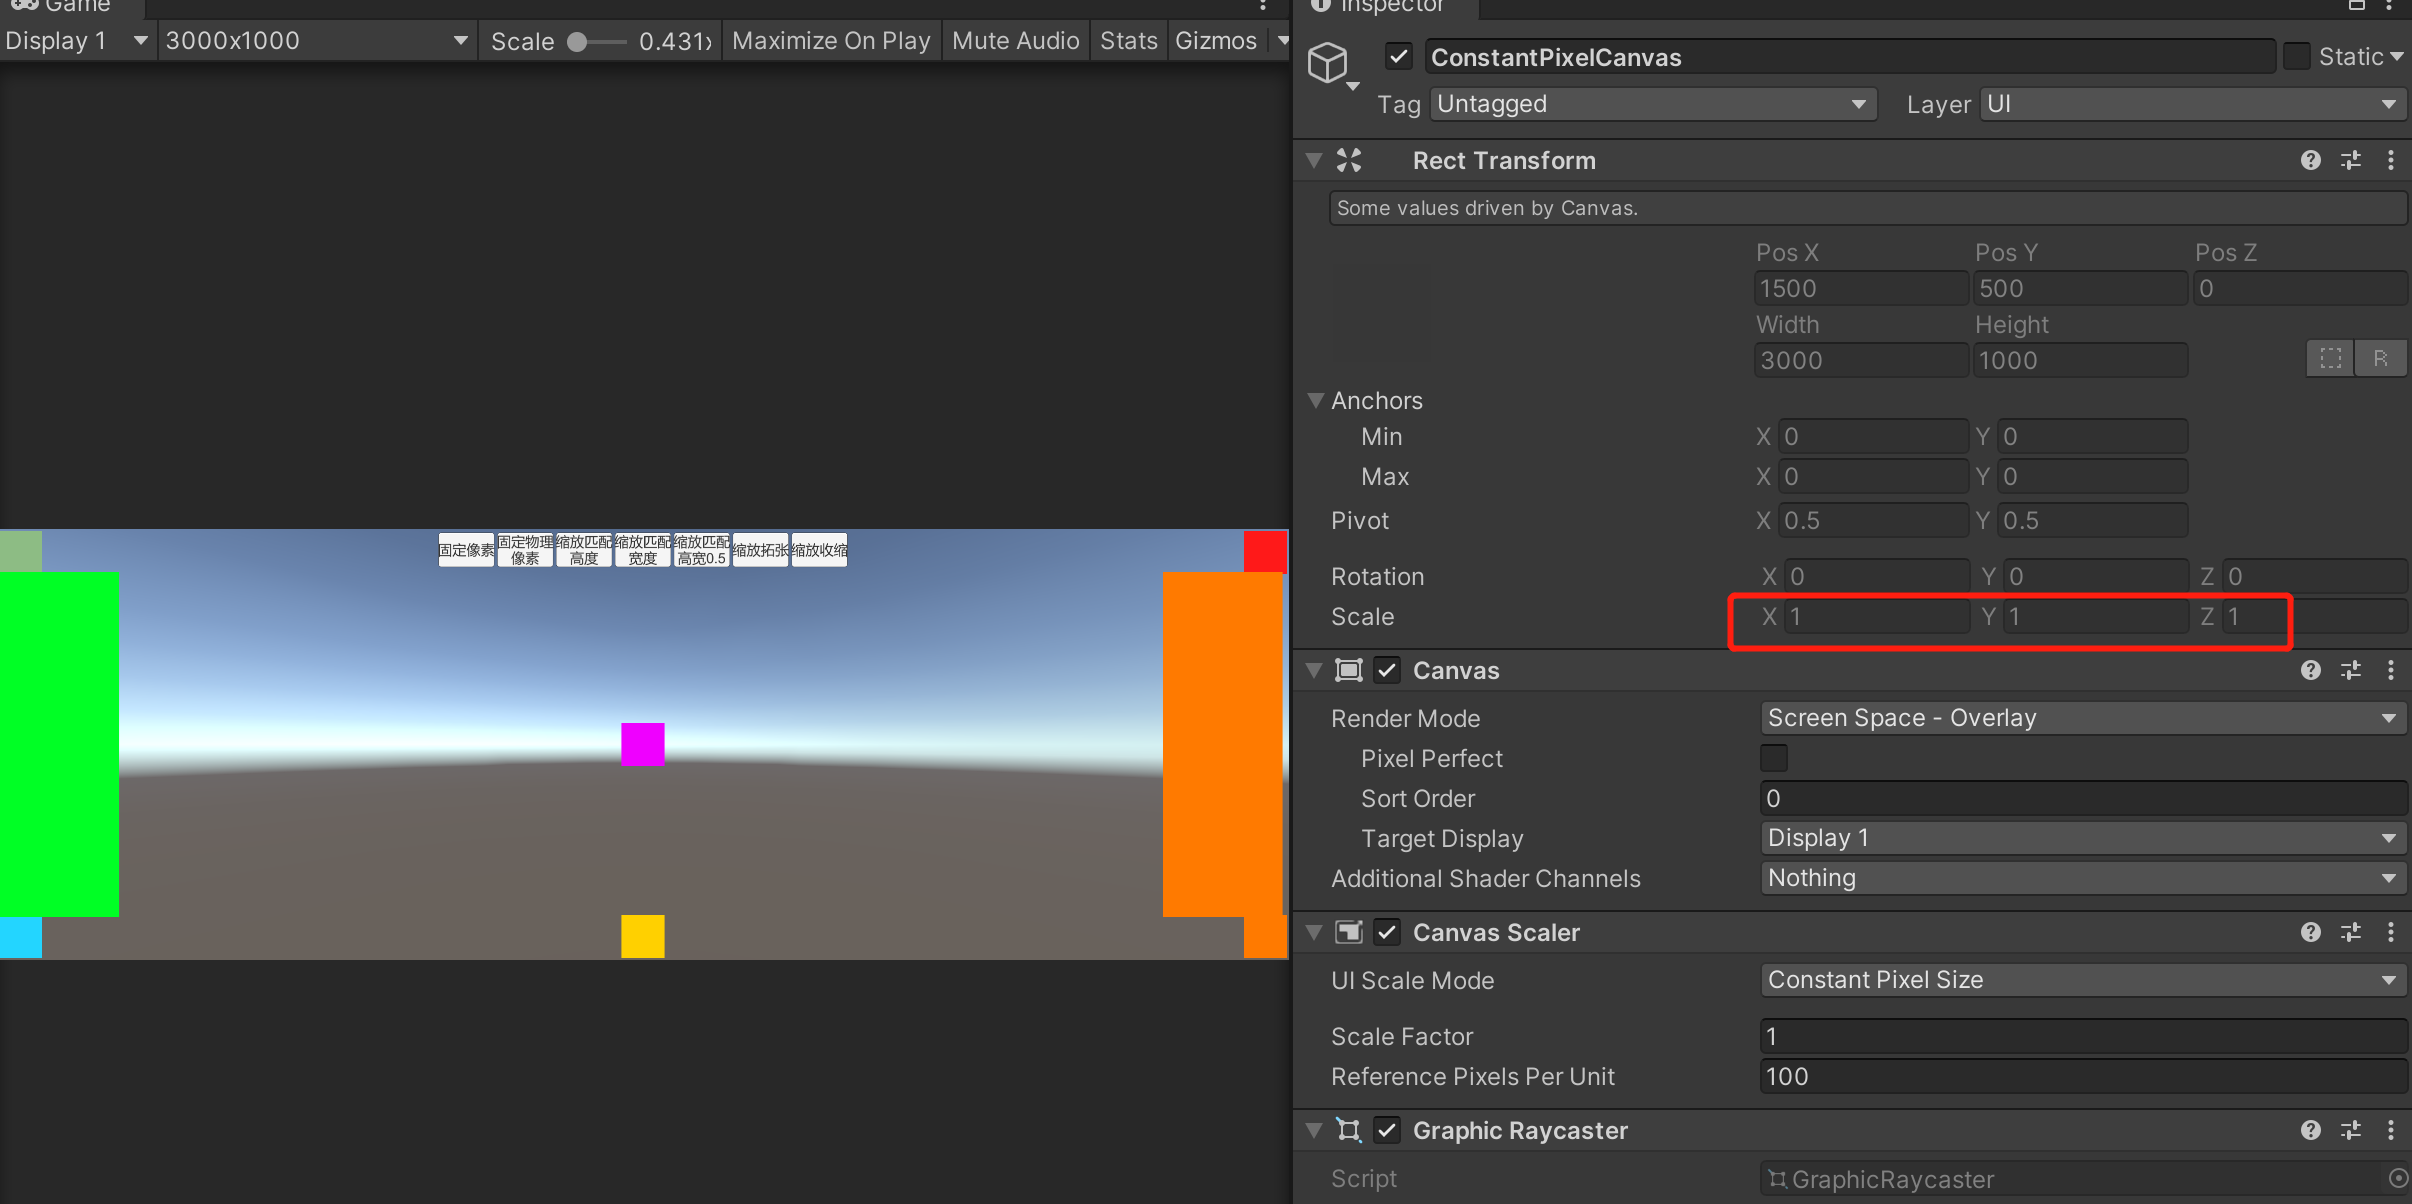Open the Render Mode dropdown

pyautogui.click(x=2082, y=718)
